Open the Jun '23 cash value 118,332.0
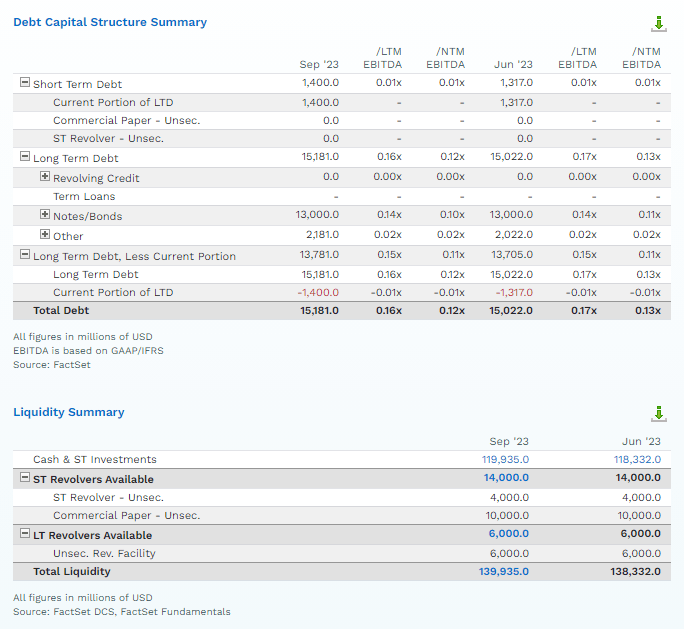 point(637,460)
